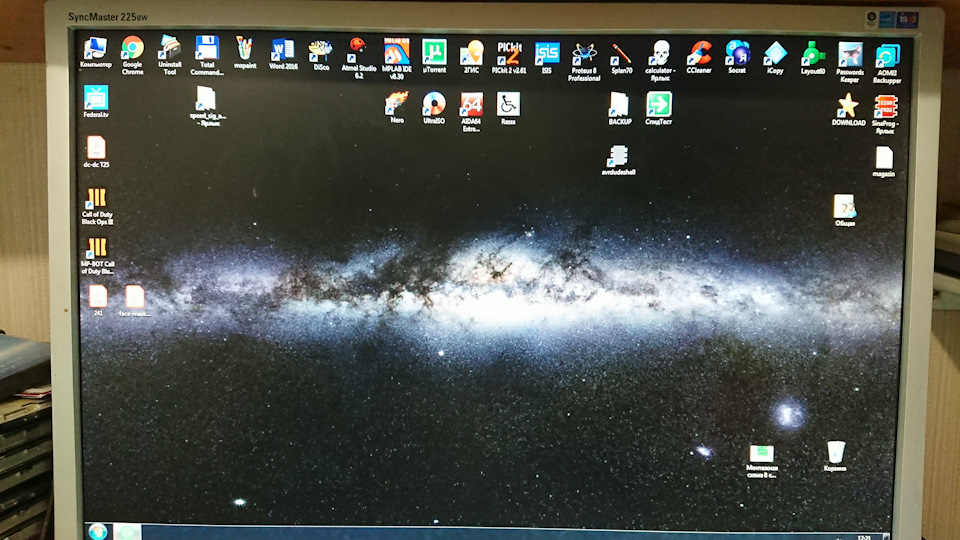Open MPLAB IDE v8.30
Viewport: 960px width, 540px height.
pyautogui.click(x=397, y=58)
